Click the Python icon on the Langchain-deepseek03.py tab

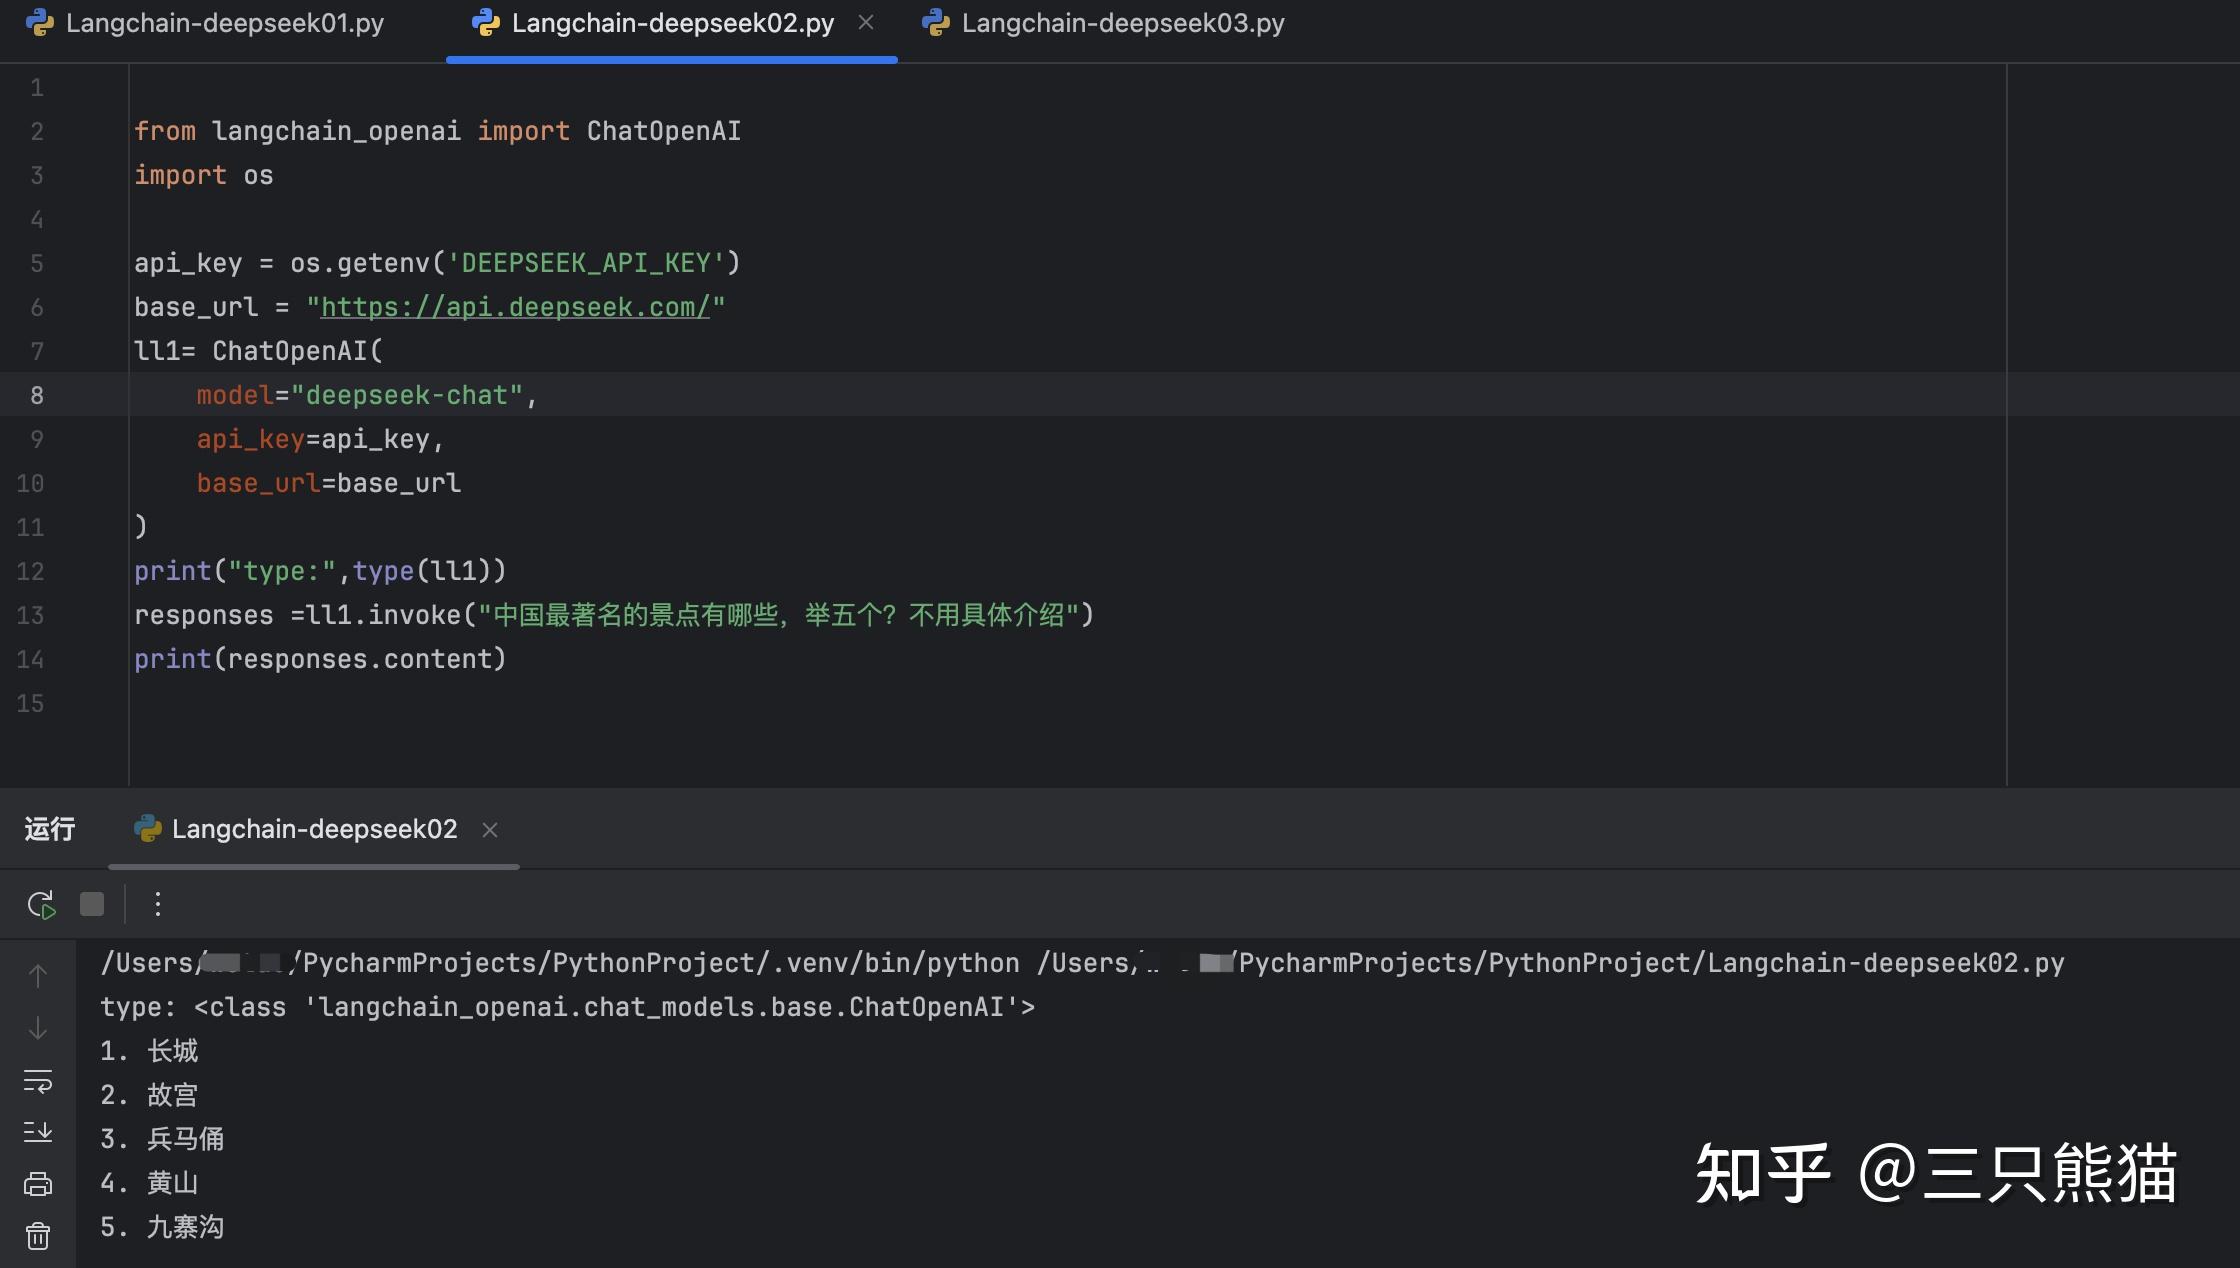coord(936,24)
